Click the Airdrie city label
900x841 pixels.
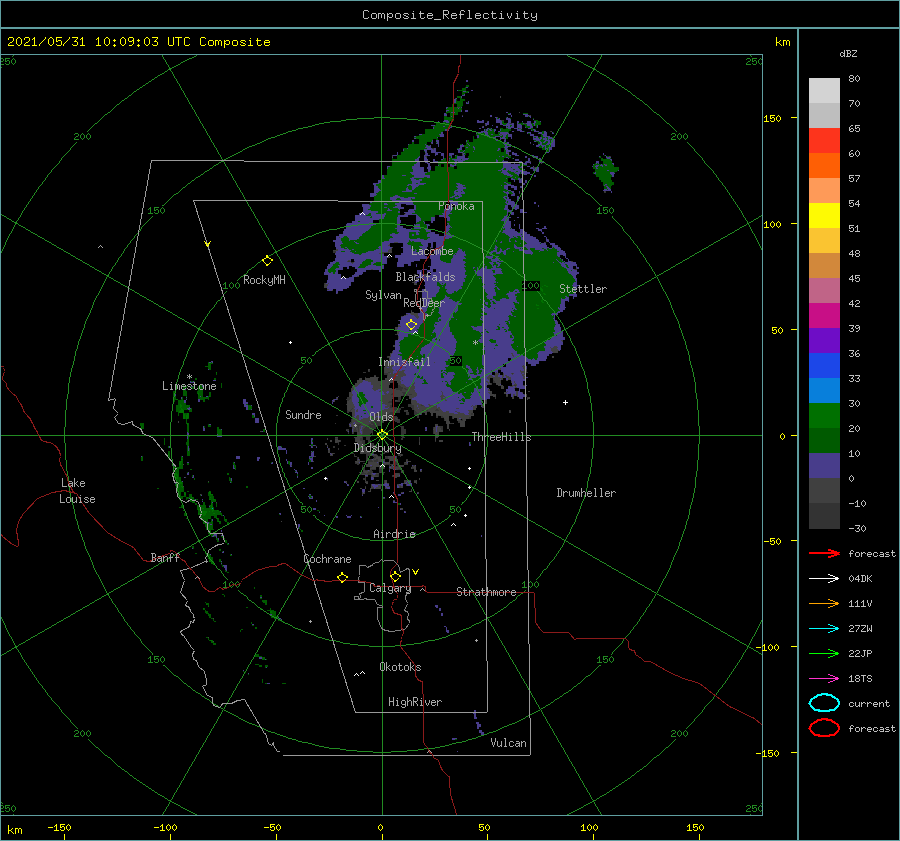click(394, 534)
